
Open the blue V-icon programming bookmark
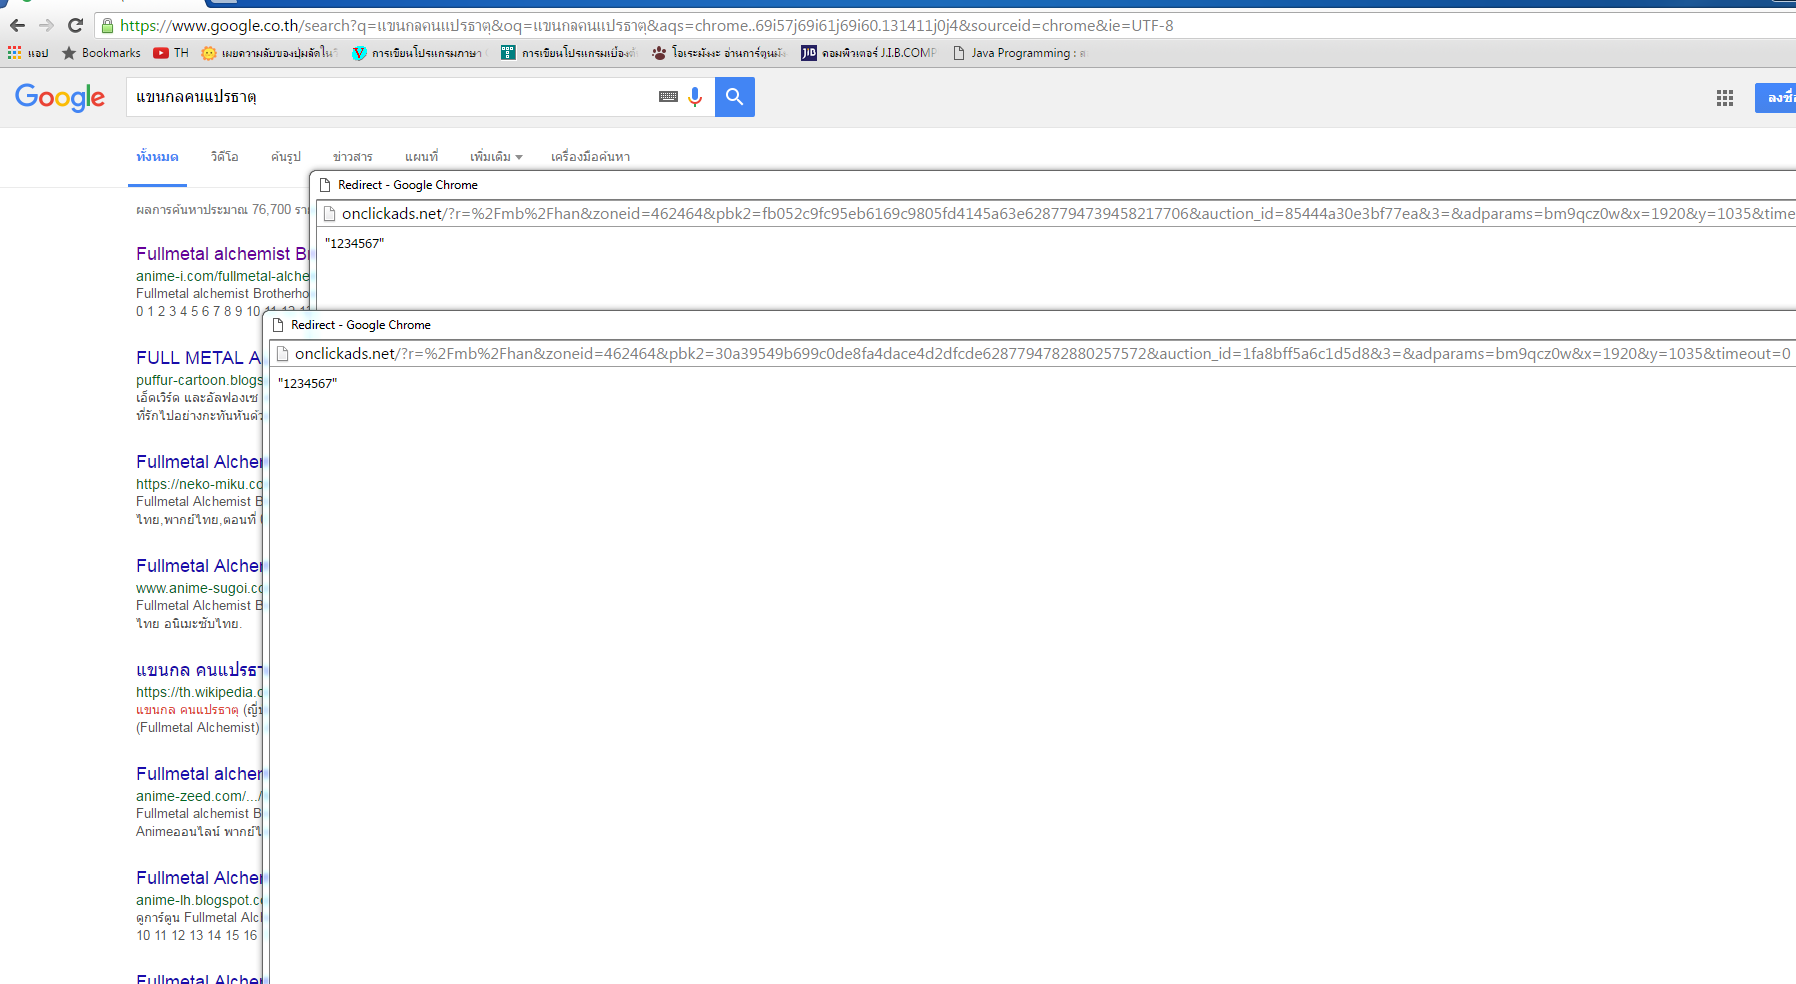[420, 53]
